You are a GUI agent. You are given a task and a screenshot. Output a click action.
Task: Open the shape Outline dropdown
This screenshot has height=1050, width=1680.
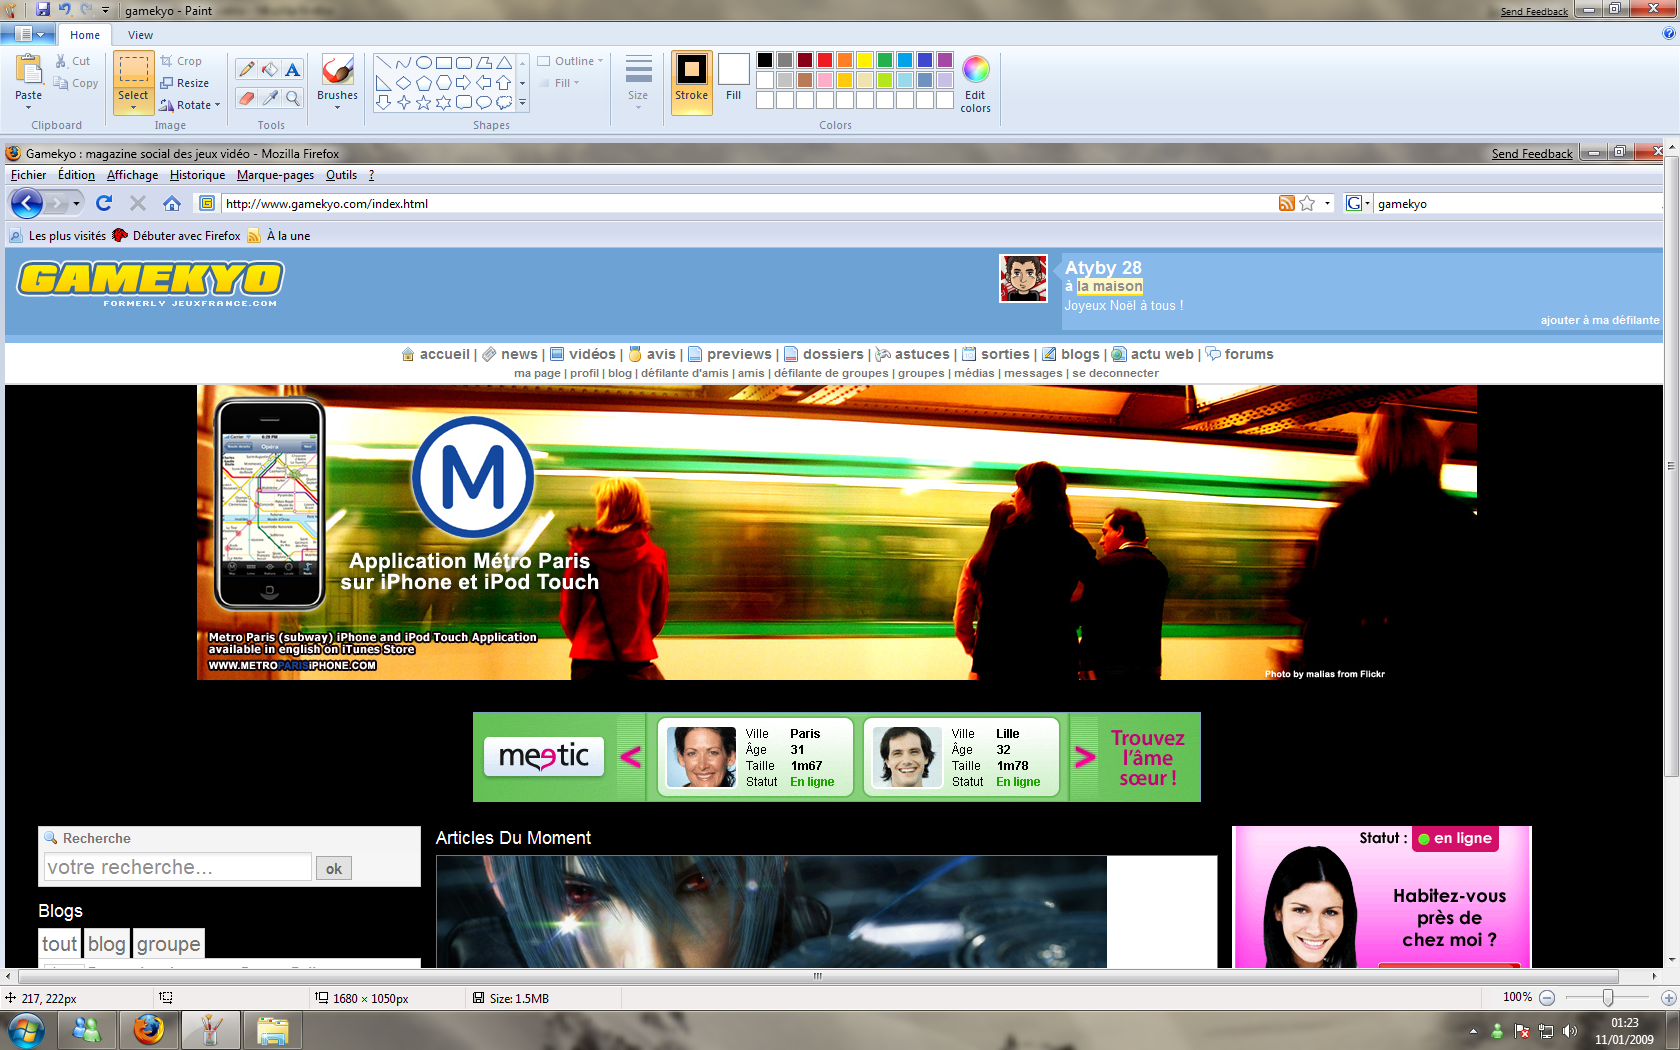pos(571,61)
